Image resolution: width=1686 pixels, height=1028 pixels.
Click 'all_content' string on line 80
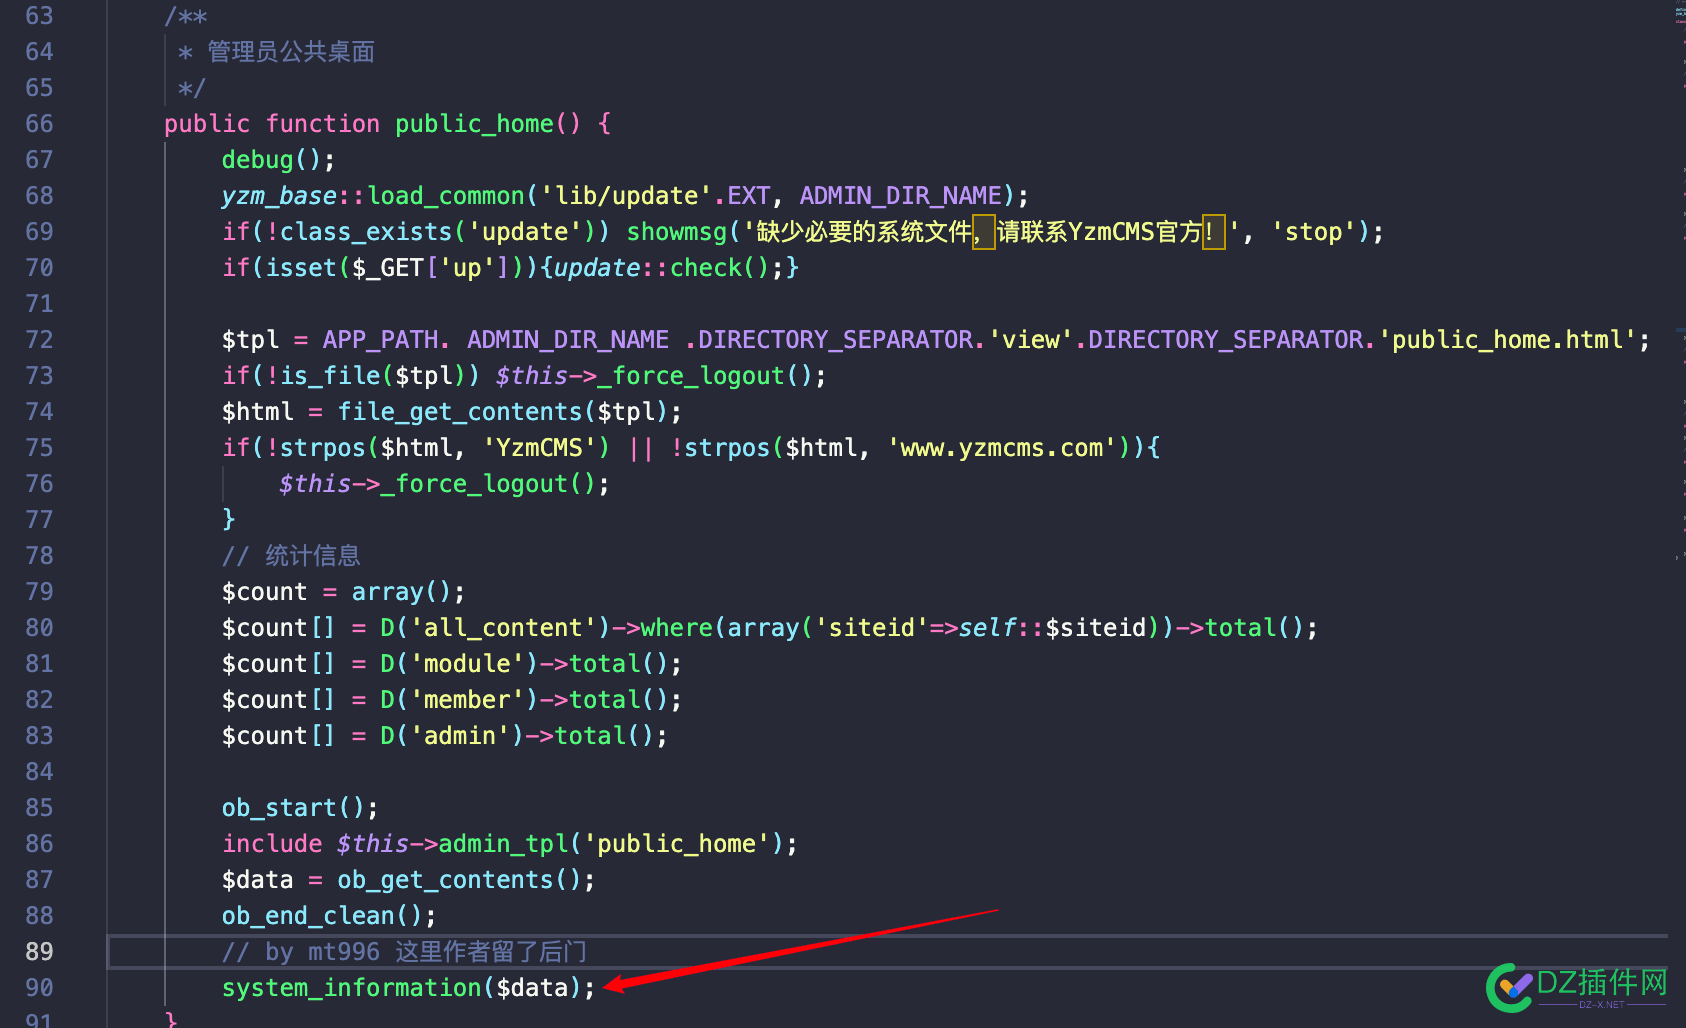pyautogui.click(x=503, y=628)
